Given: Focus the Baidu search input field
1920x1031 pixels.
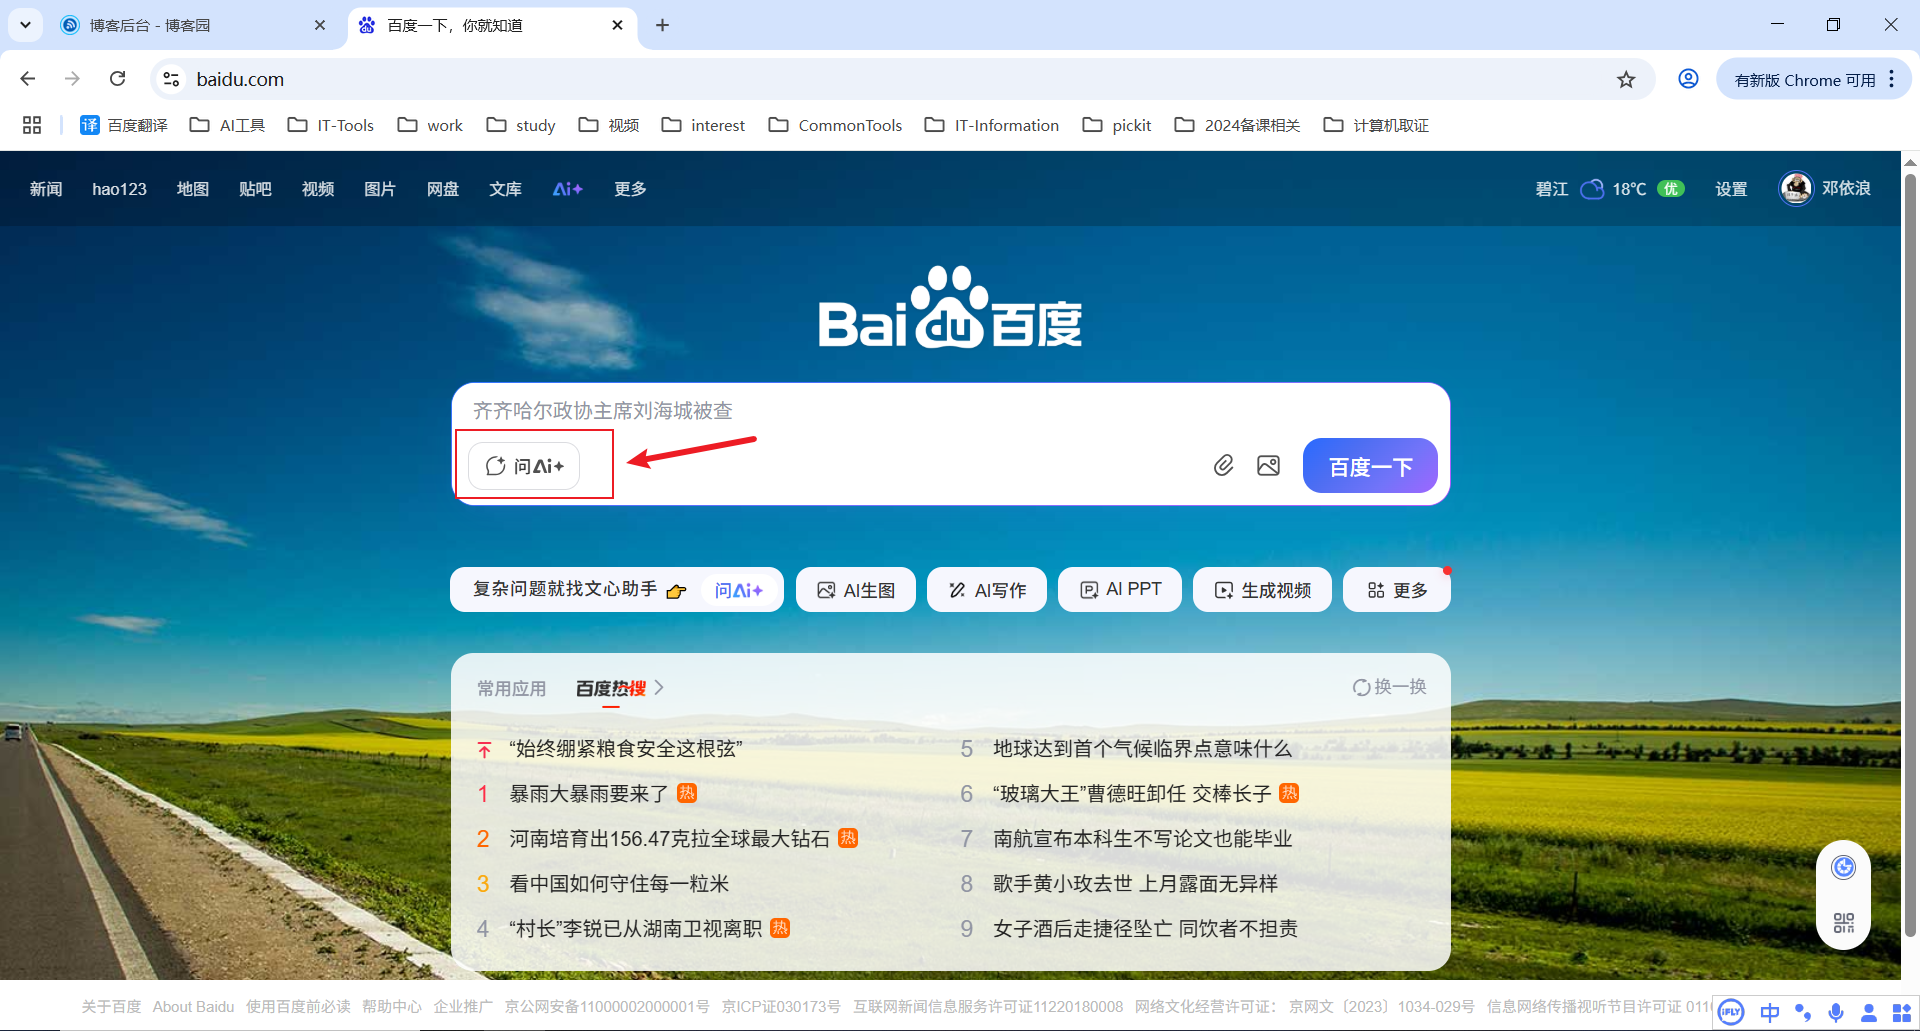Looking at the screenshot, I should [x=950, y=411].
